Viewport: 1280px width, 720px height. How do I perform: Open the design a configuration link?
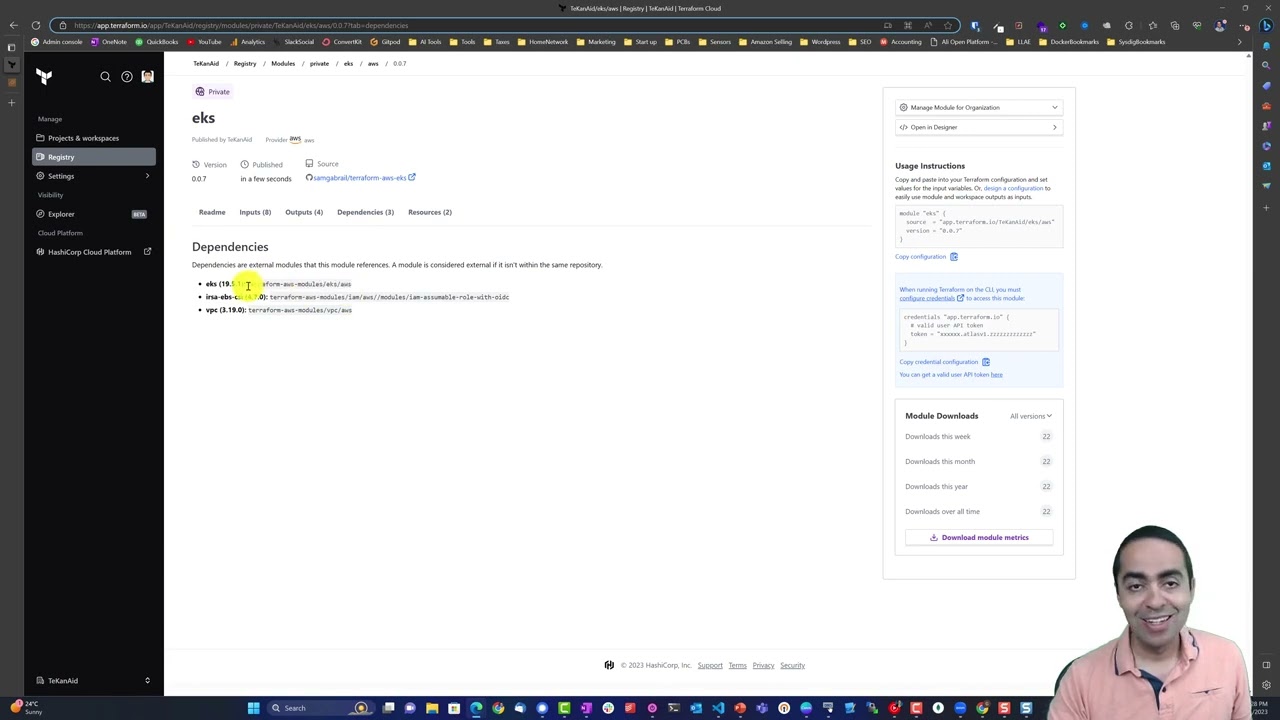pyautogui.click(x=1013, y=188)
